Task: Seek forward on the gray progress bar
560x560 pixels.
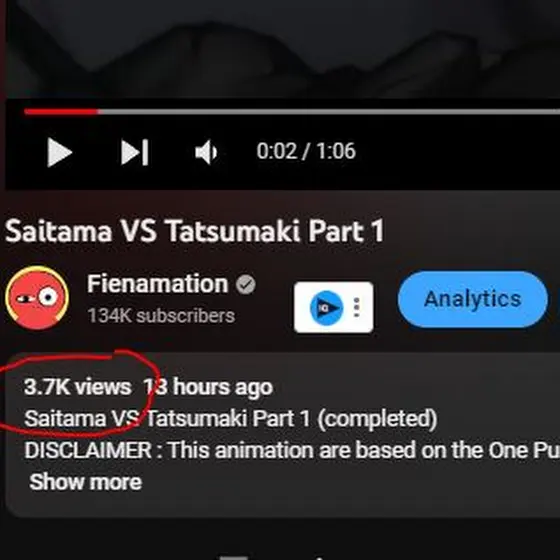Action: pos(329,112)
